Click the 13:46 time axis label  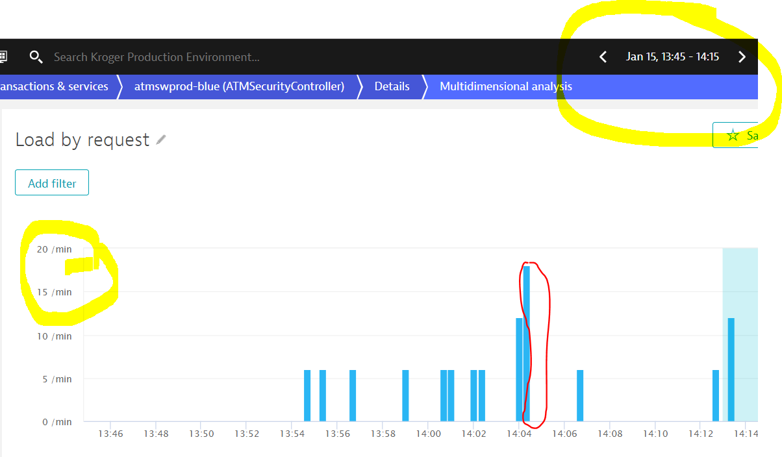110,434
